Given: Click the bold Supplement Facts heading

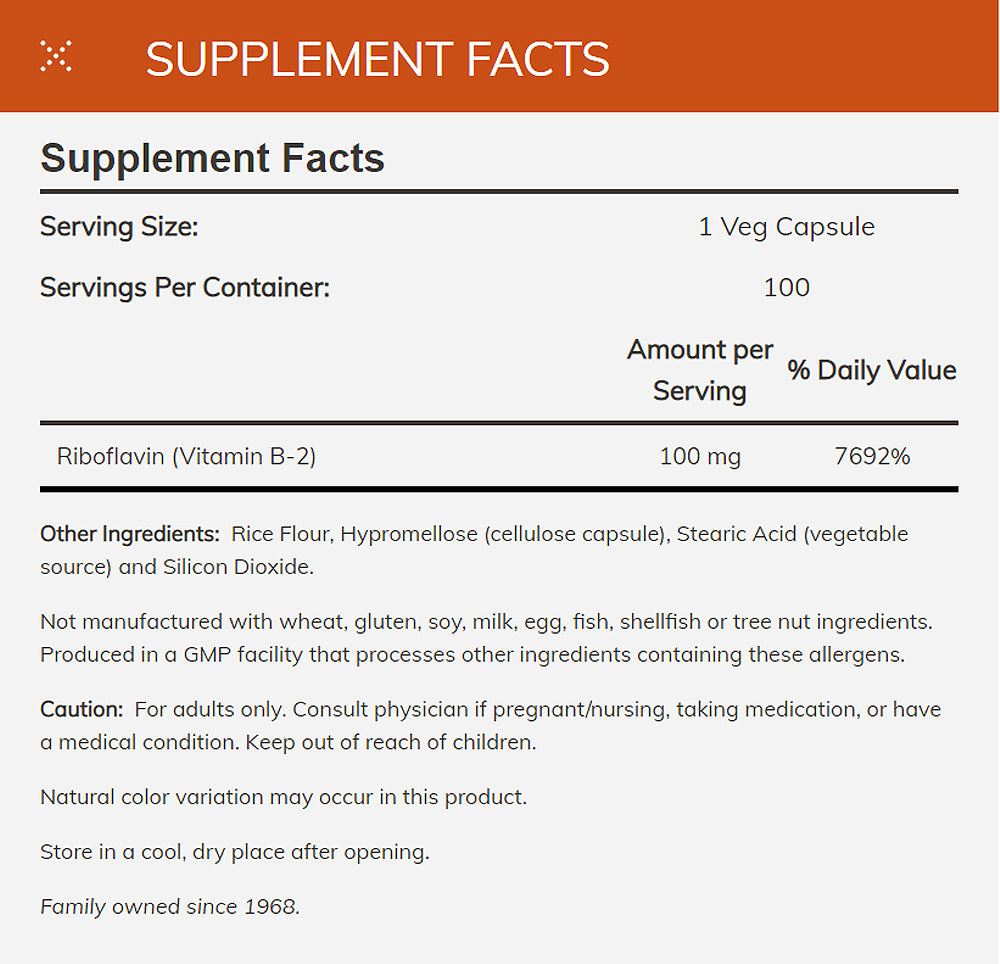Looking at the screenshot, I should pos(212,159).
